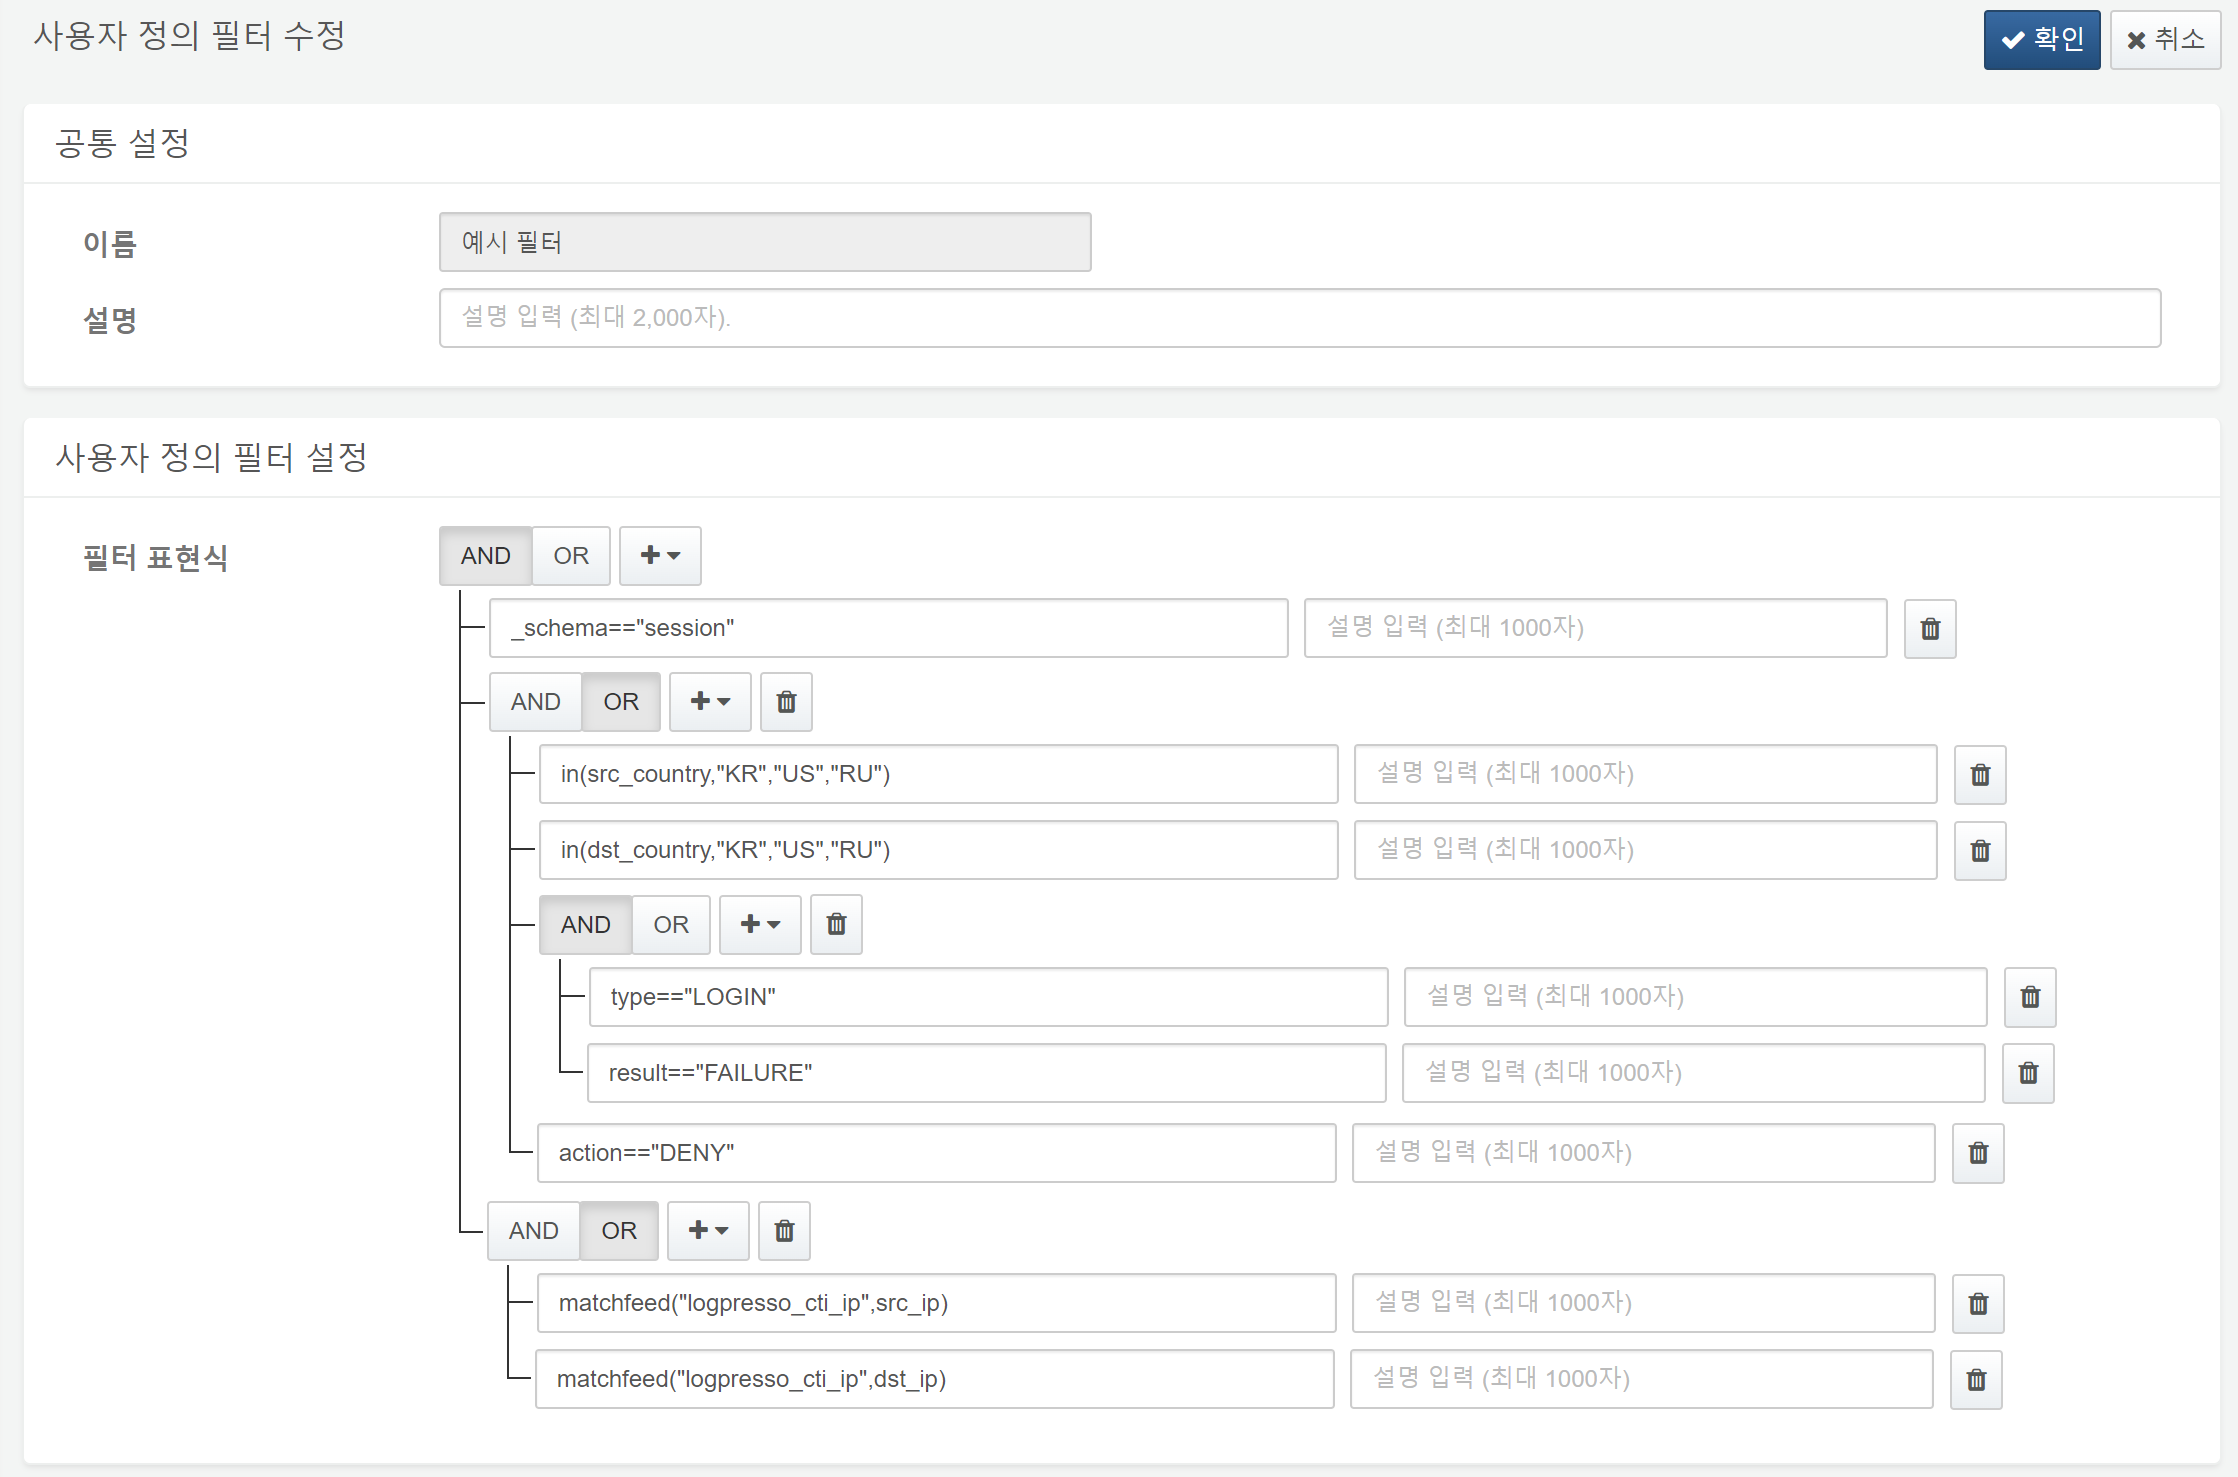Screen dimensions: 2238x1477
Task: Edit the in(src_country,"KR","US","RU") field
Action: (x=939, y=774)
